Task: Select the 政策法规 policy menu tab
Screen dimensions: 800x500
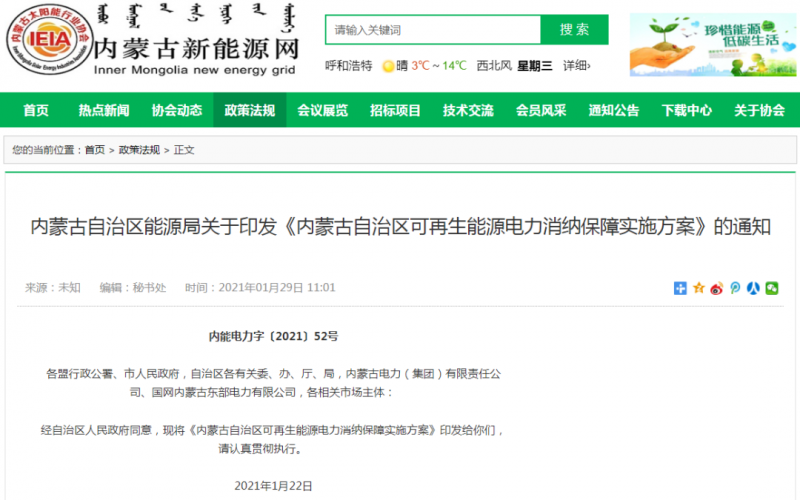Action: coord(249,110)
